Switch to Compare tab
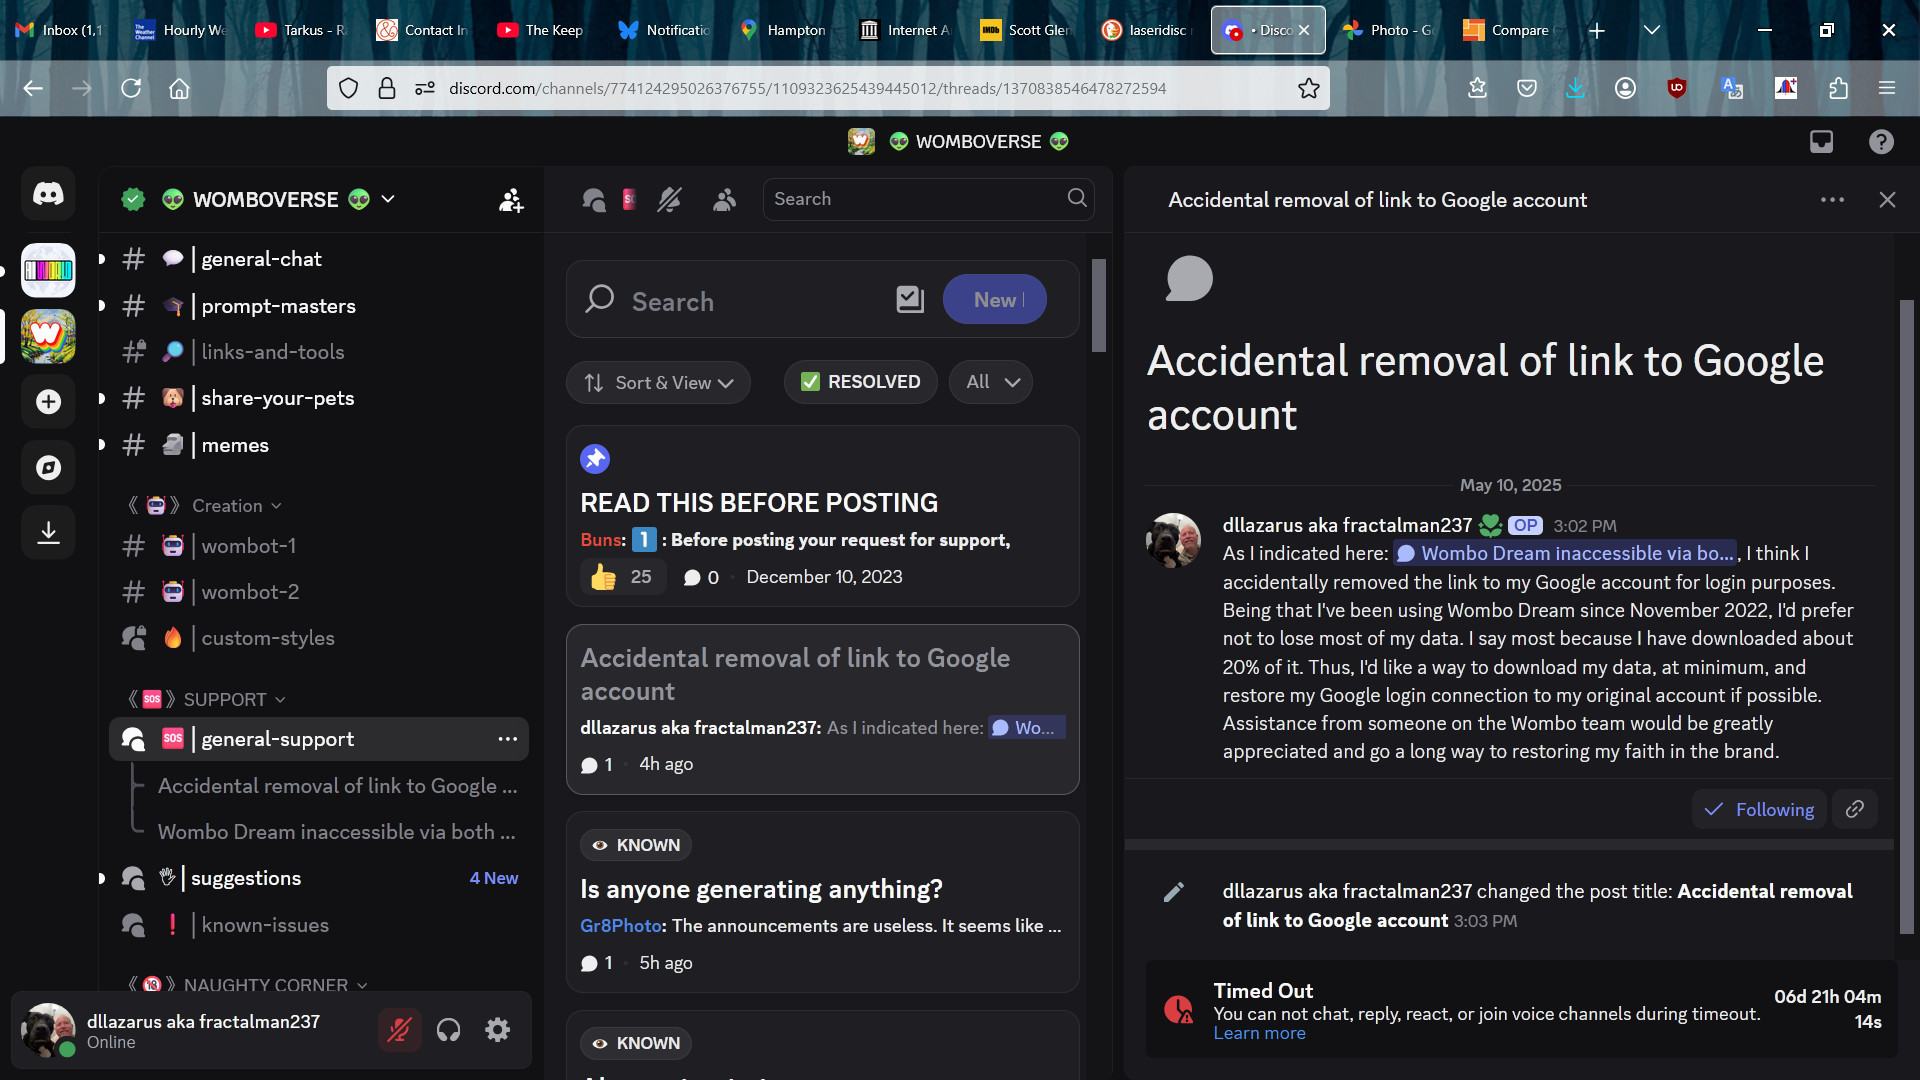 pos(1508,30)
